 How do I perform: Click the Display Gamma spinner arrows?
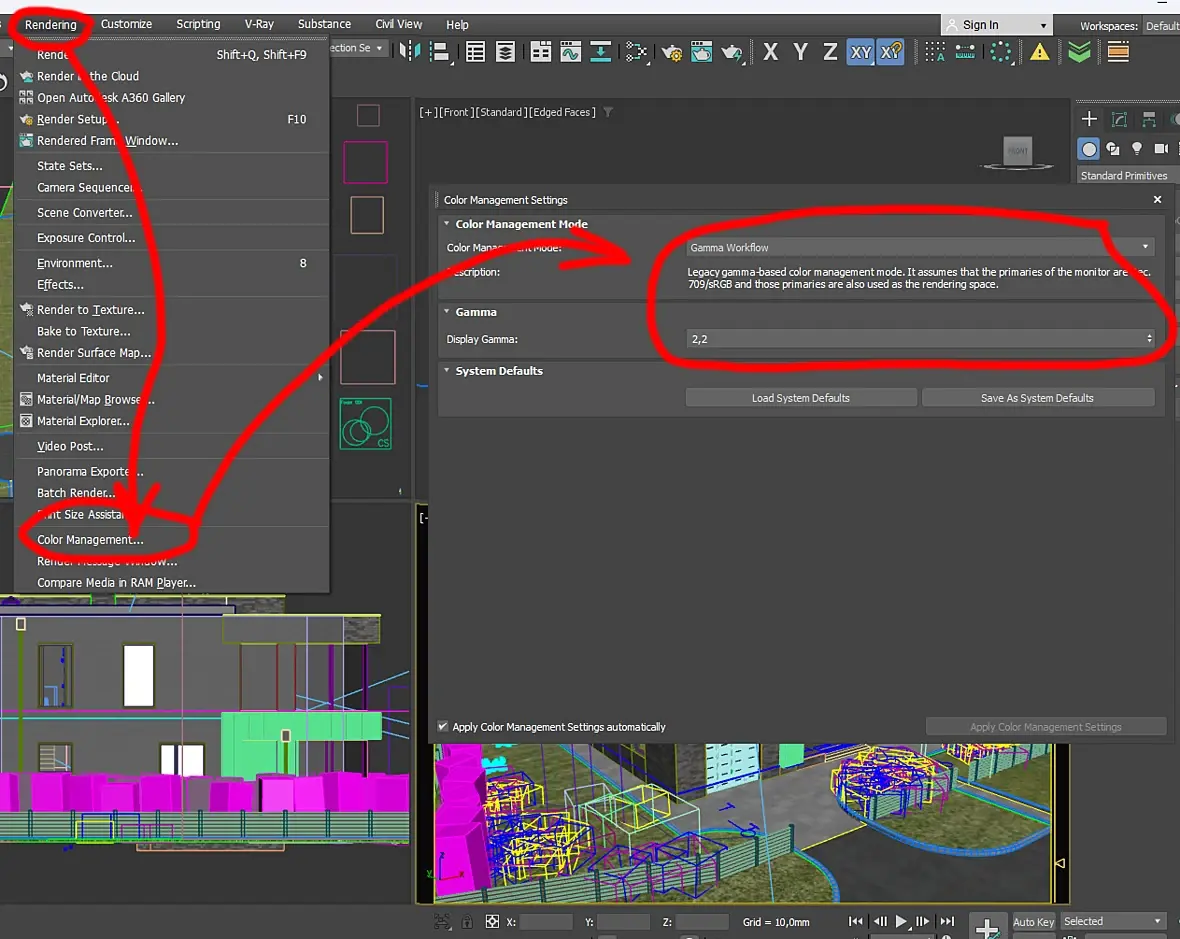click(x=1148, y=339)
